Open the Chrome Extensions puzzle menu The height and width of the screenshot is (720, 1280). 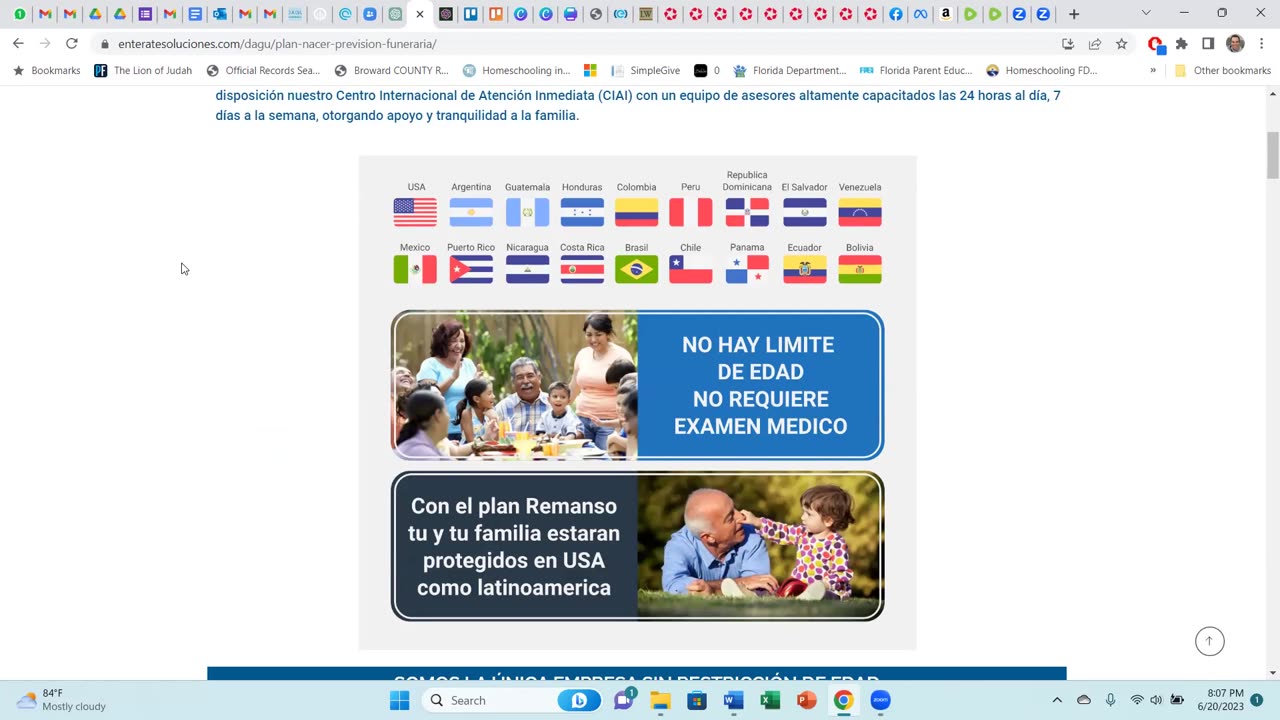click(x=1181, y=44)
